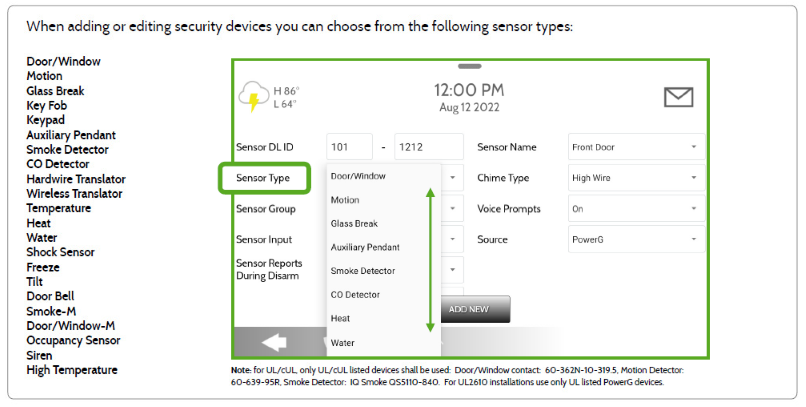Screen dimensions: 806x407
Task: Tap the pull-down handle at top
Action: coord(469,65)
